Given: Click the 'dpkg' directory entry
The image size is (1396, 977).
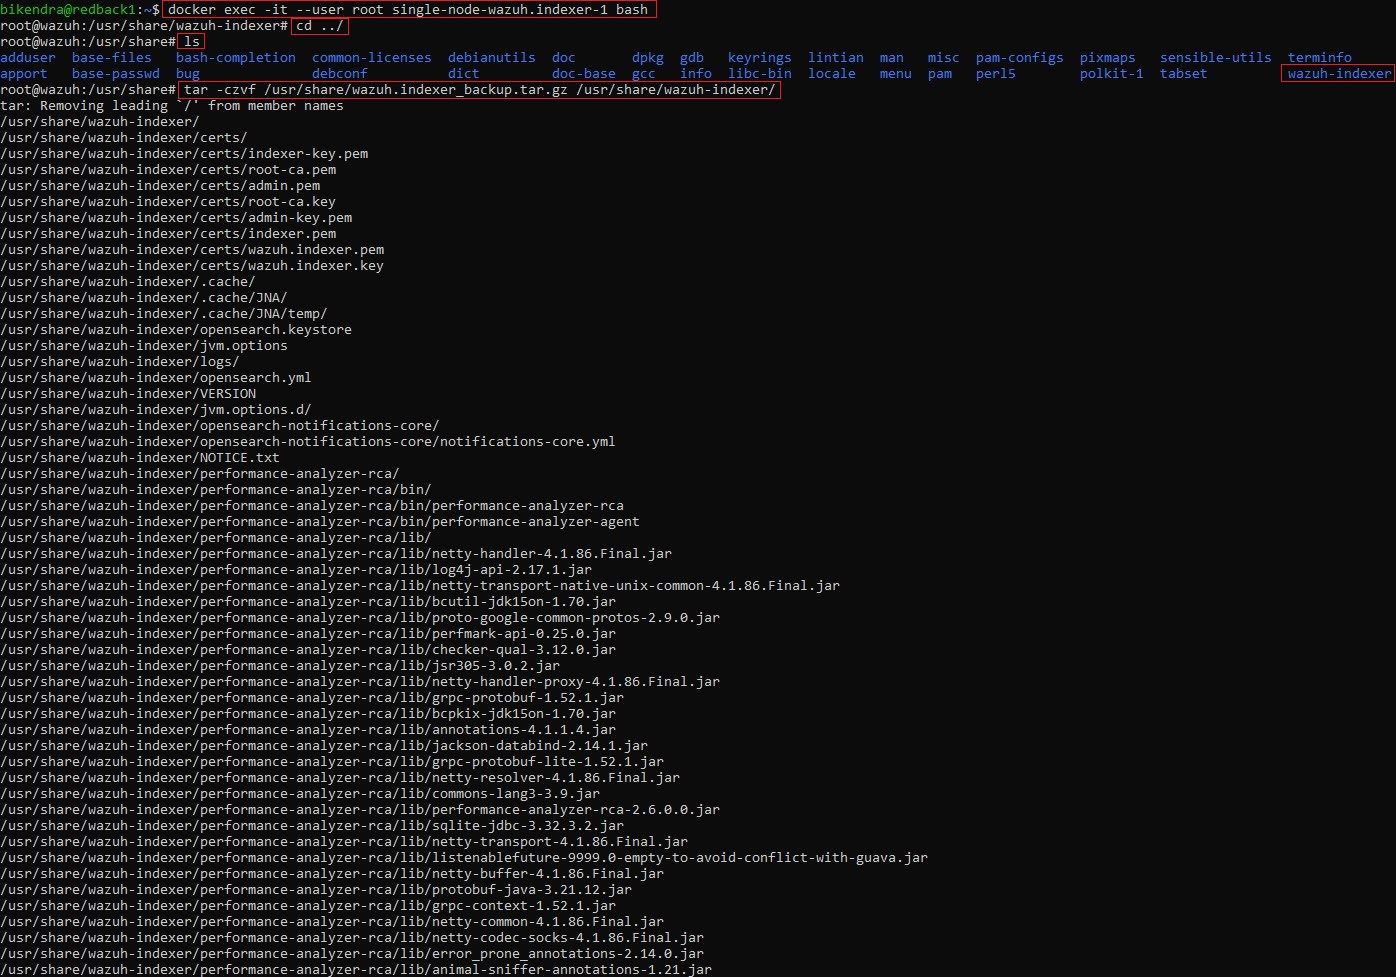Looking at the screenshot, I should coord(648,58).
